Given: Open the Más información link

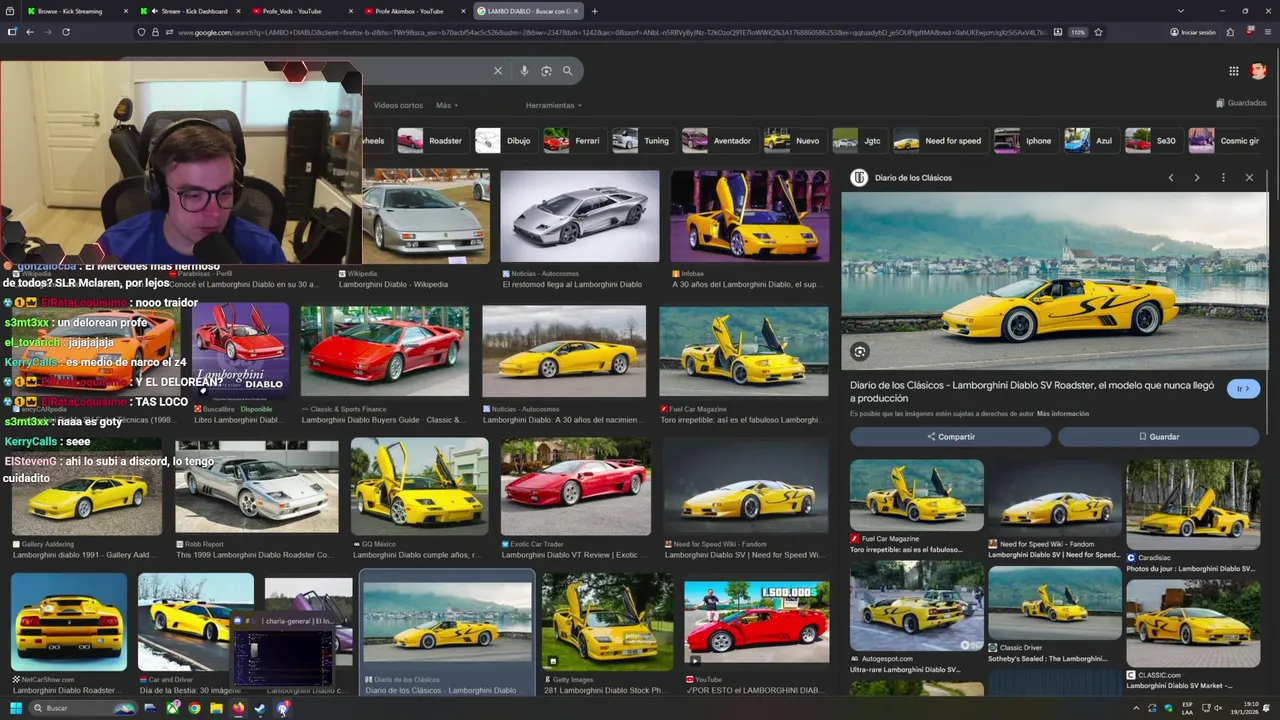Looking at the screenshot, I should (1063, 414).
